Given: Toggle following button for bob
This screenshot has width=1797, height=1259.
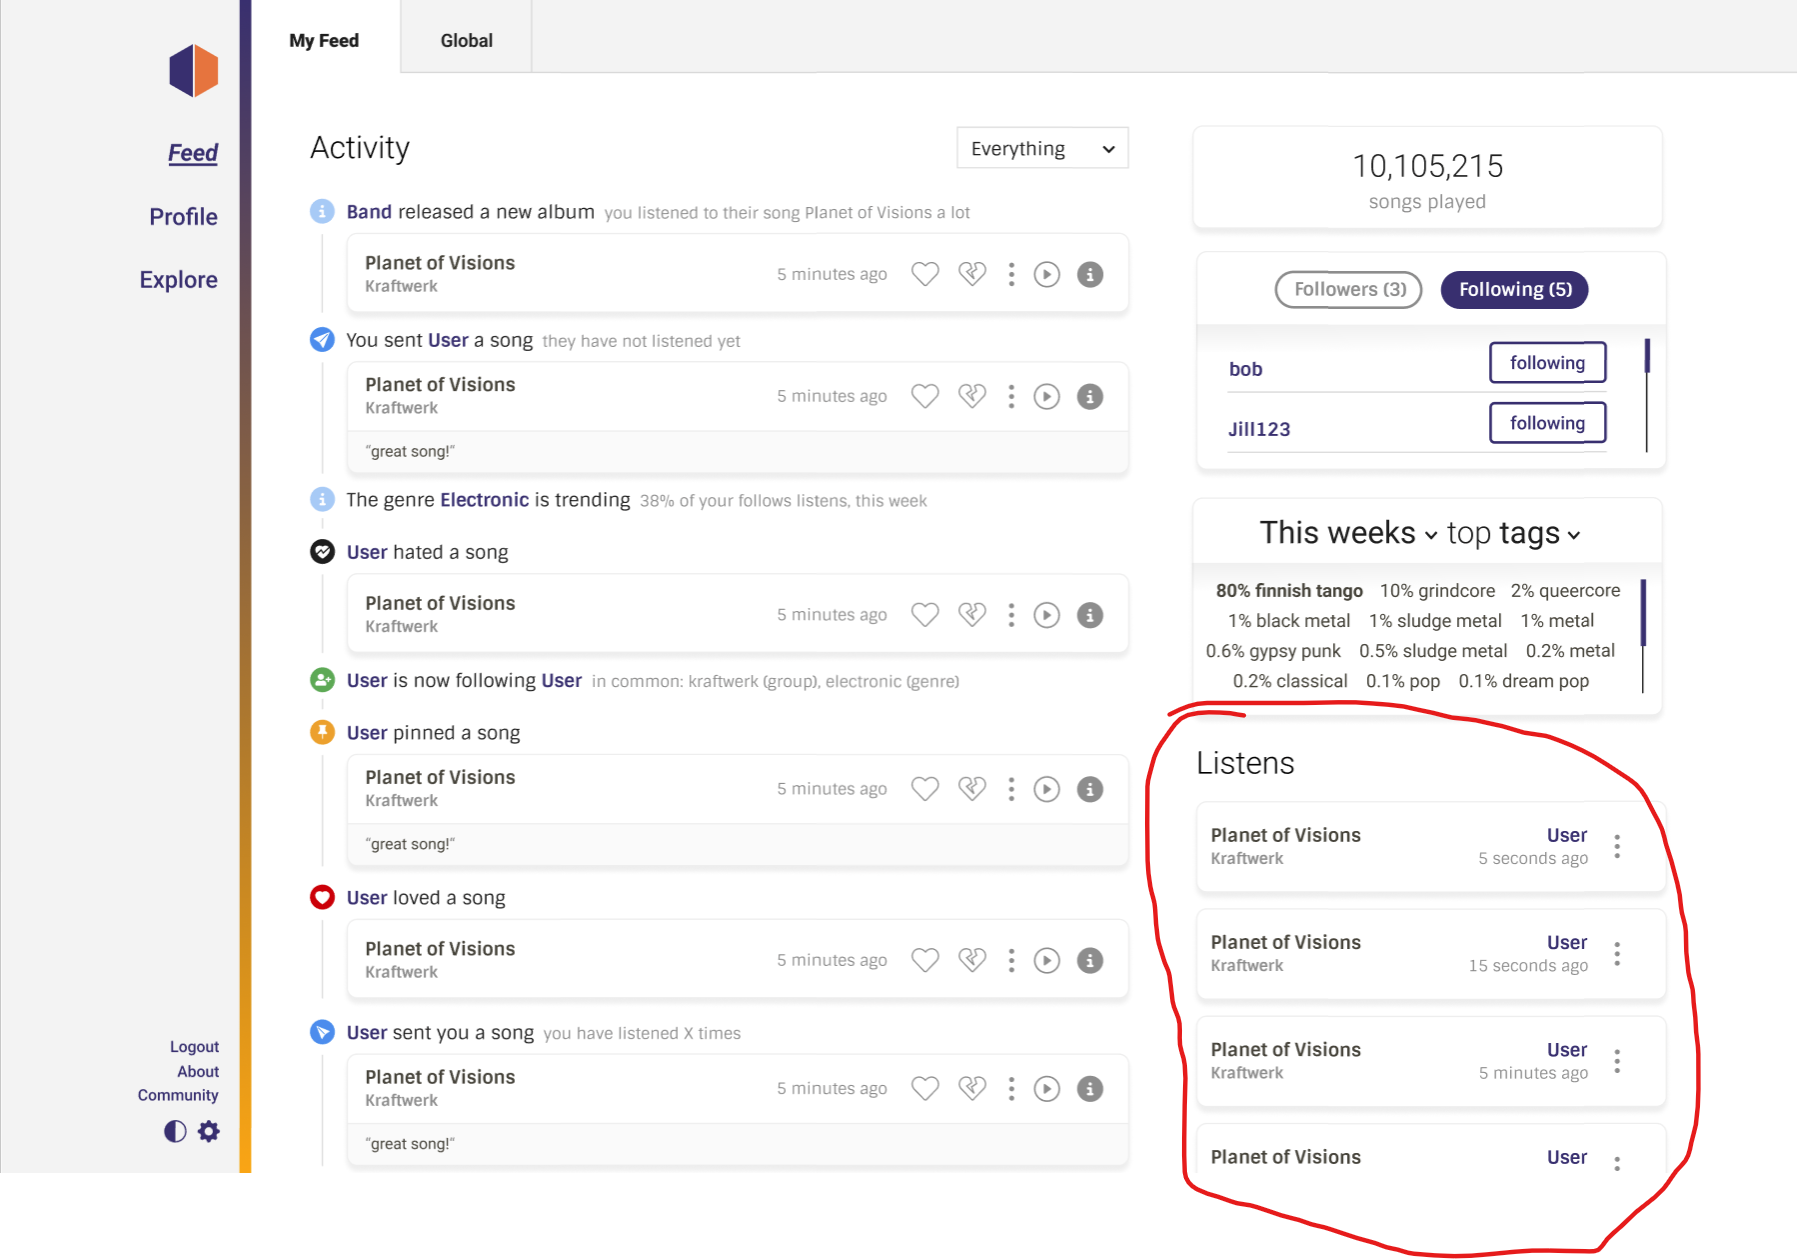Looking at the screenshot, I should [1547, 363].
